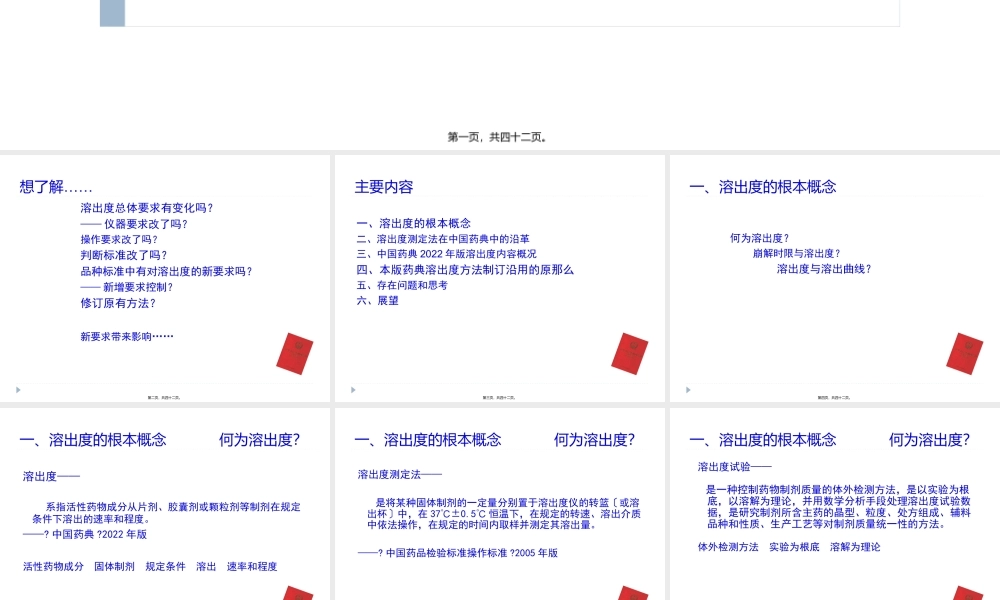Click the red seal stamp on the 主要内容 slide
Image resolution: width=1000 pixels, height=600 pixels.
[x=629, y=354]
